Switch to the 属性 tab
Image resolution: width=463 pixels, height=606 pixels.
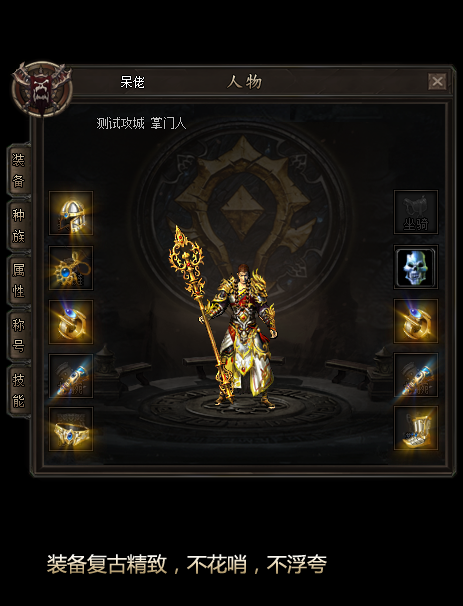click(x=19, y=280)
